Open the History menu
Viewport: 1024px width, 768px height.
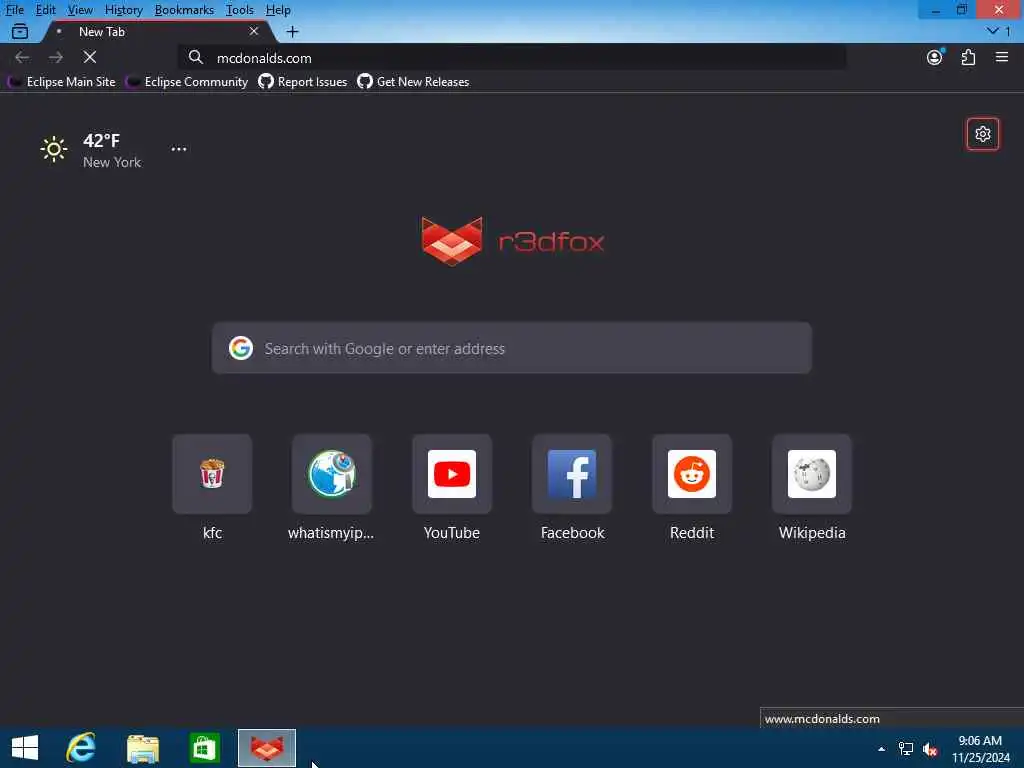pos(123,10)
